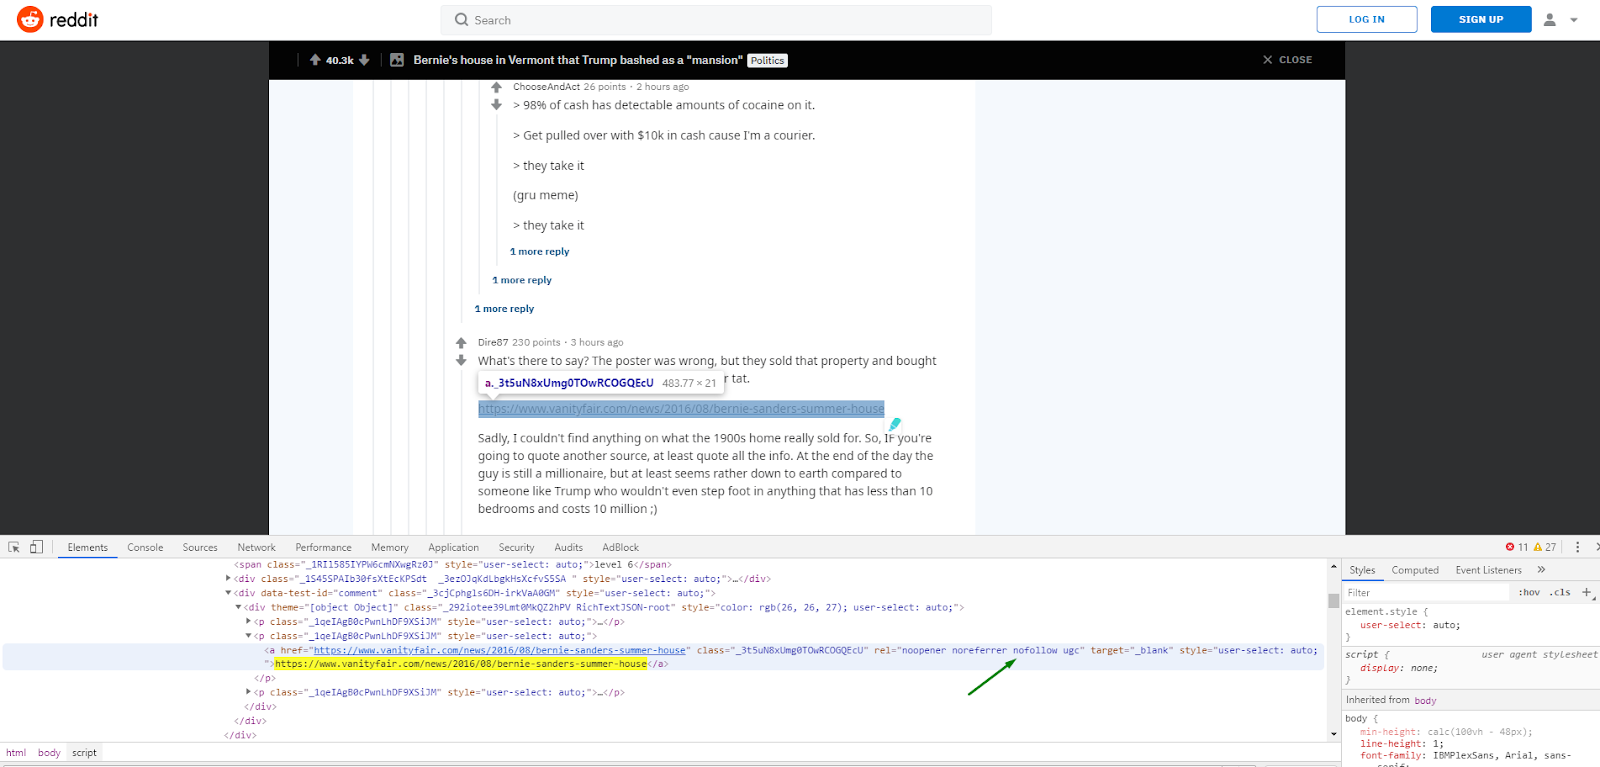Click the Elements panel vertical scrollbar thumb
Viewport: 1600px width, 767px height.
tap(1334, 601)
